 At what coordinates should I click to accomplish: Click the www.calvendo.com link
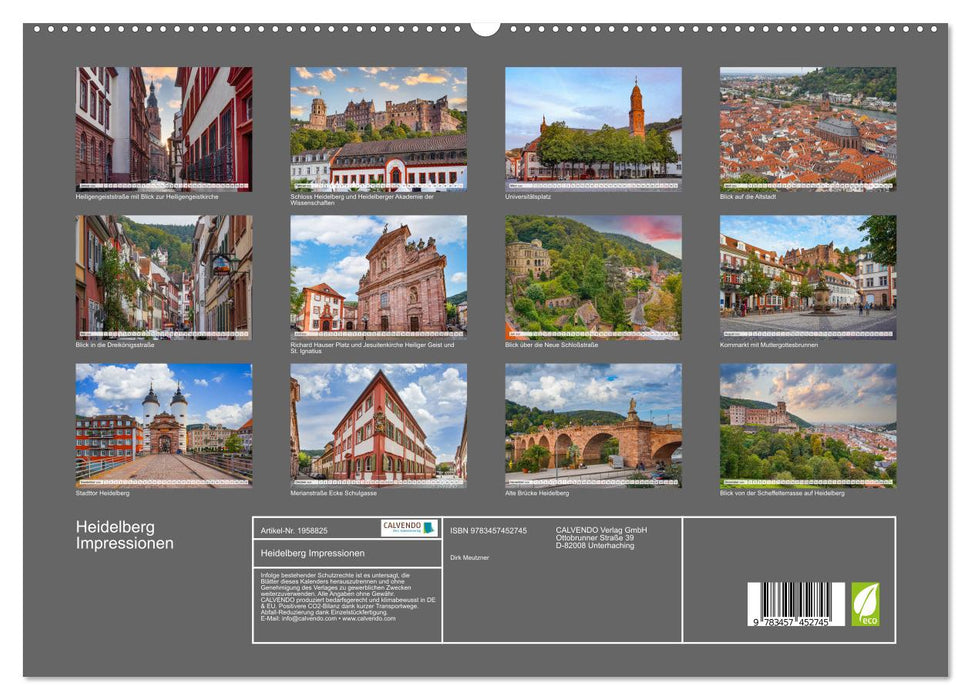point(370,618)
